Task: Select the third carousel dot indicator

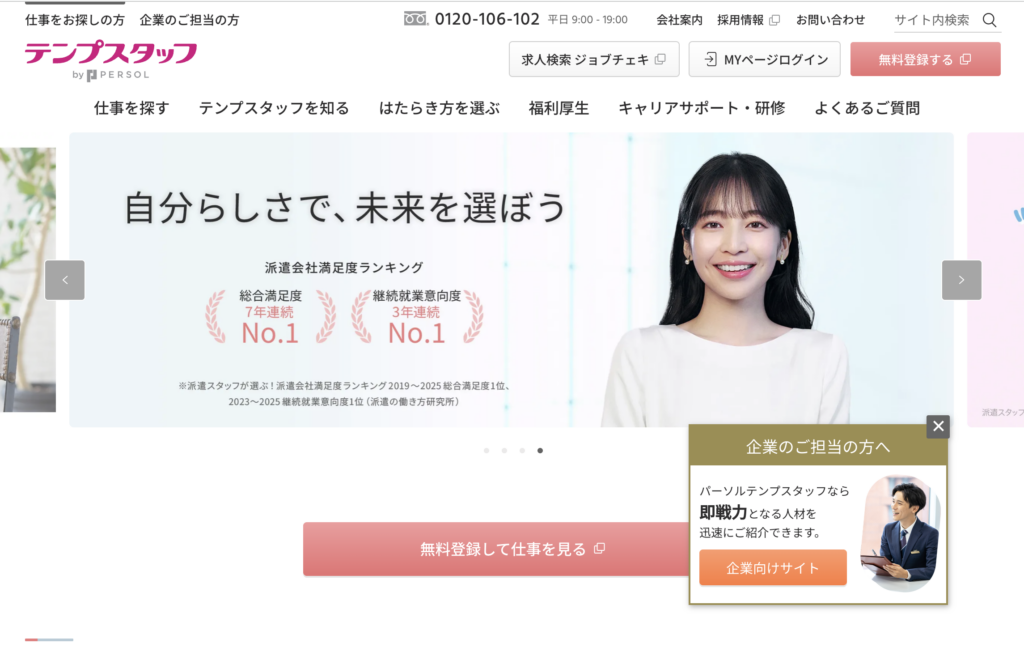Action: 522,450
